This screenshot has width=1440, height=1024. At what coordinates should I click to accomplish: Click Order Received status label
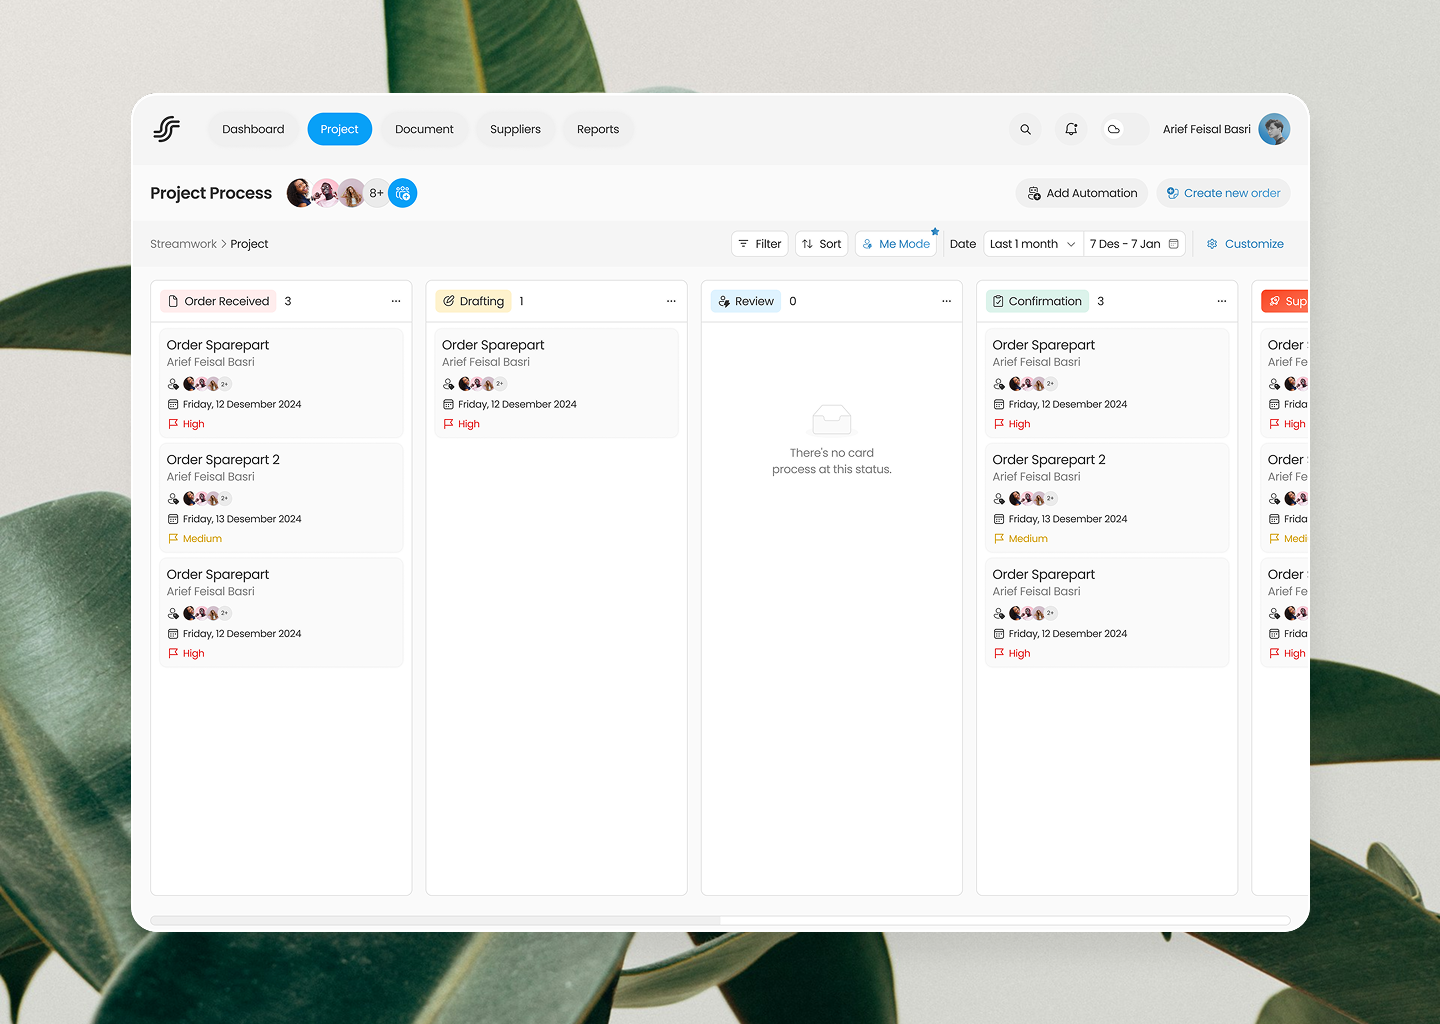click(x=218, y=301)
